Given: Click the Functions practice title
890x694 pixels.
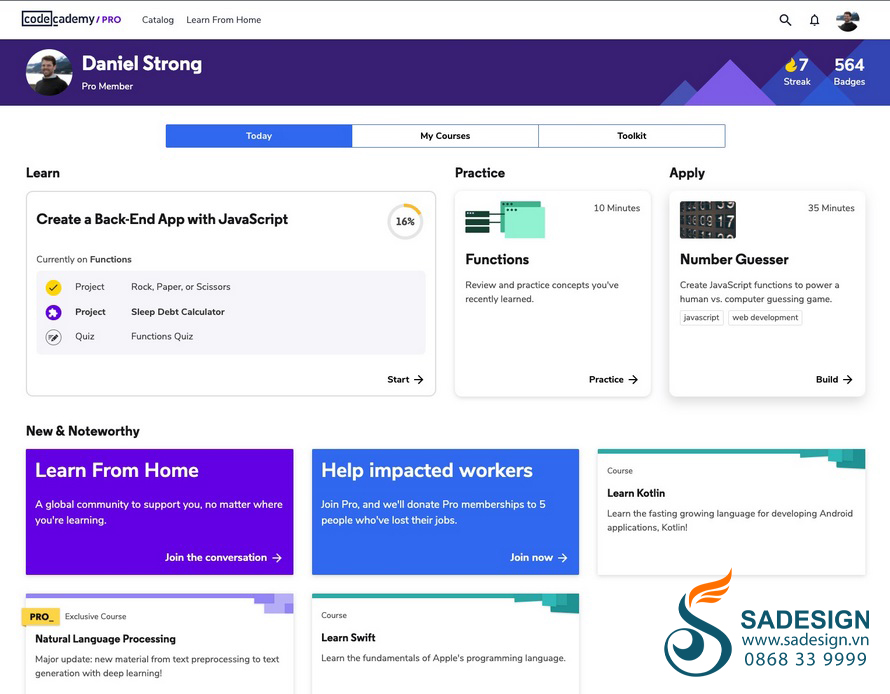Looking at the screenshot, I should pos(497,260).
